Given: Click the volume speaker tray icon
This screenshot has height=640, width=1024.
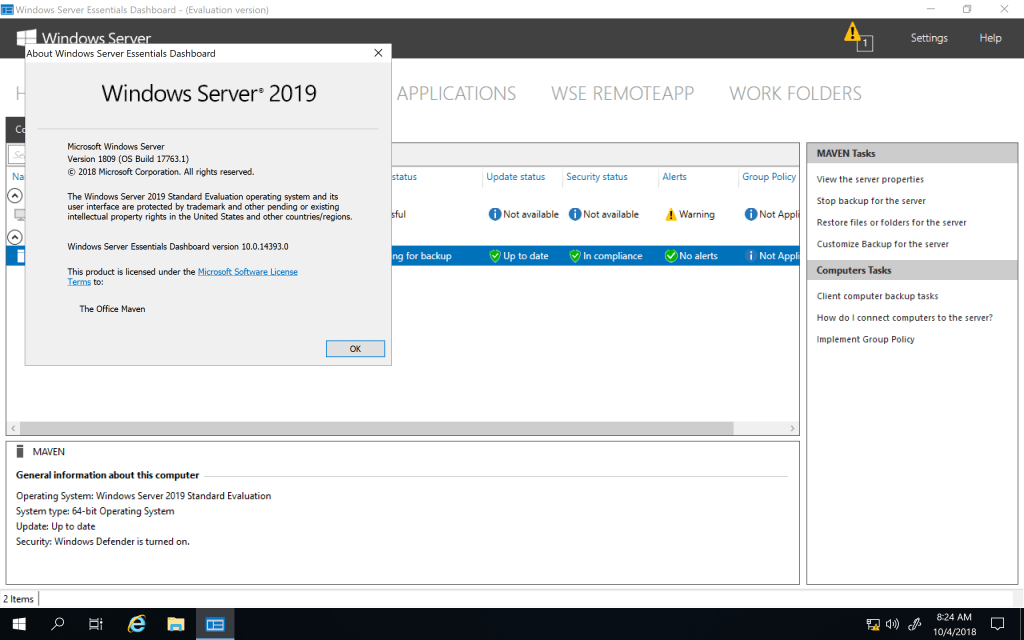Looking at the screenshot, I should pos(892,625).
